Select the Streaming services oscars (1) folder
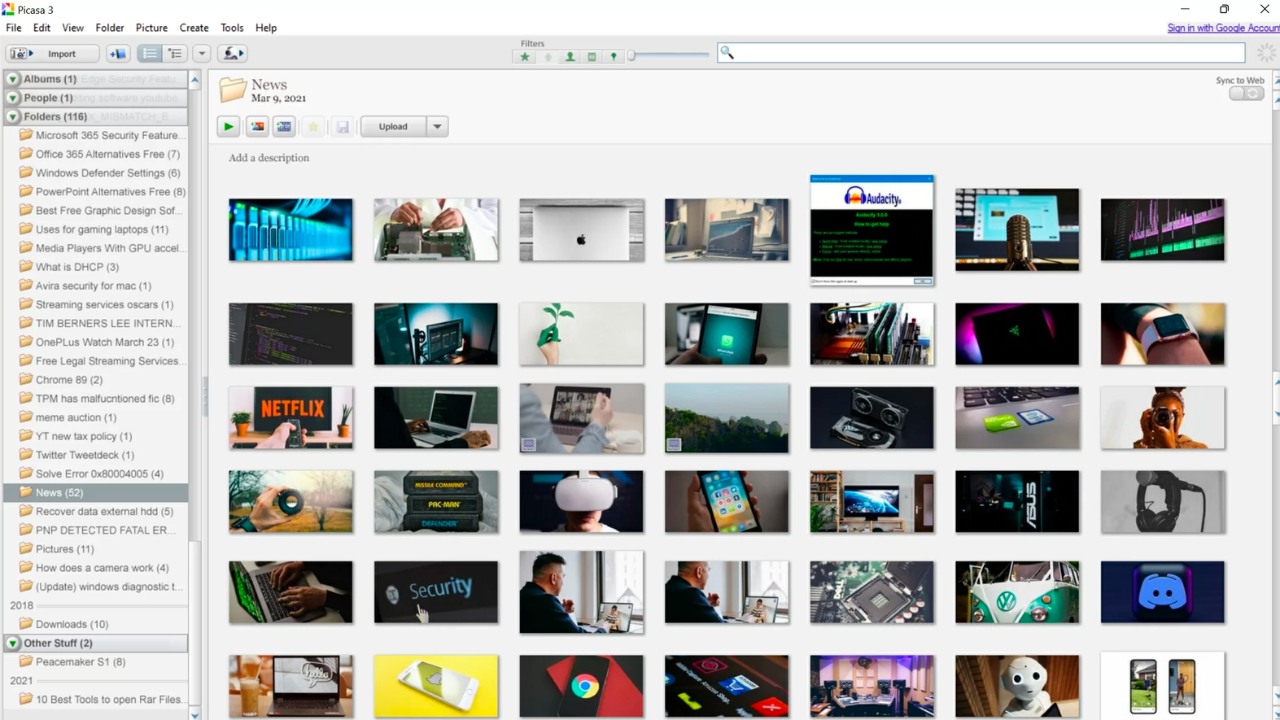 pyautogui.click(x=104, y=305)
